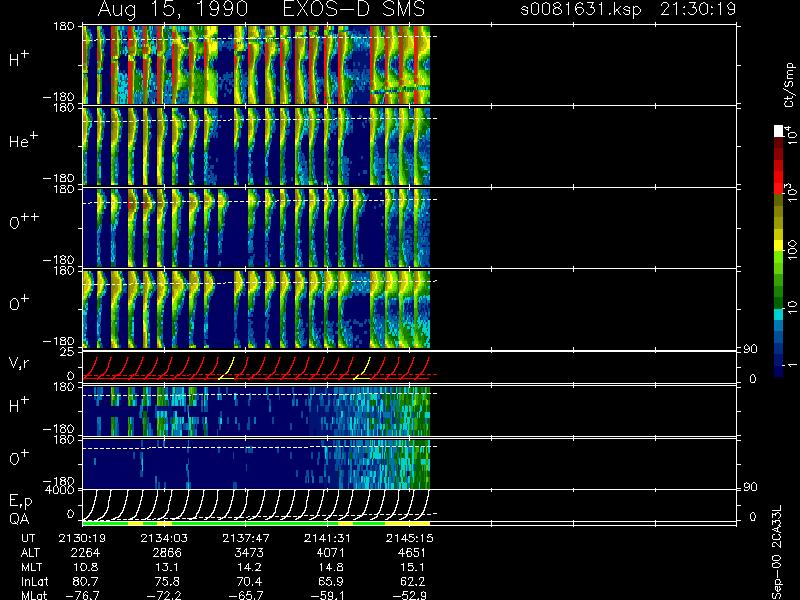Click UT value "2145:15"
Image resolution: width=800 pixels, height=600 pixels.
pos(410,538)
